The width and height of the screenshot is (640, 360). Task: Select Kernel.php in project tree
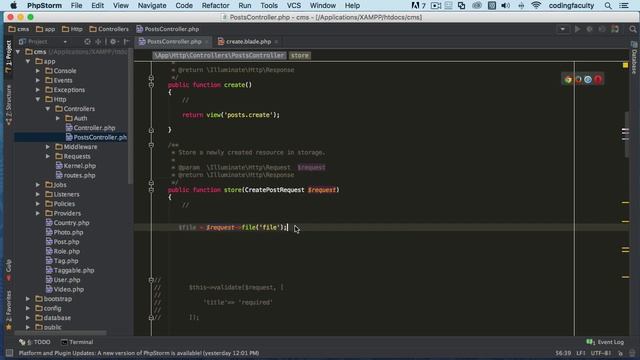coord(76,166)
